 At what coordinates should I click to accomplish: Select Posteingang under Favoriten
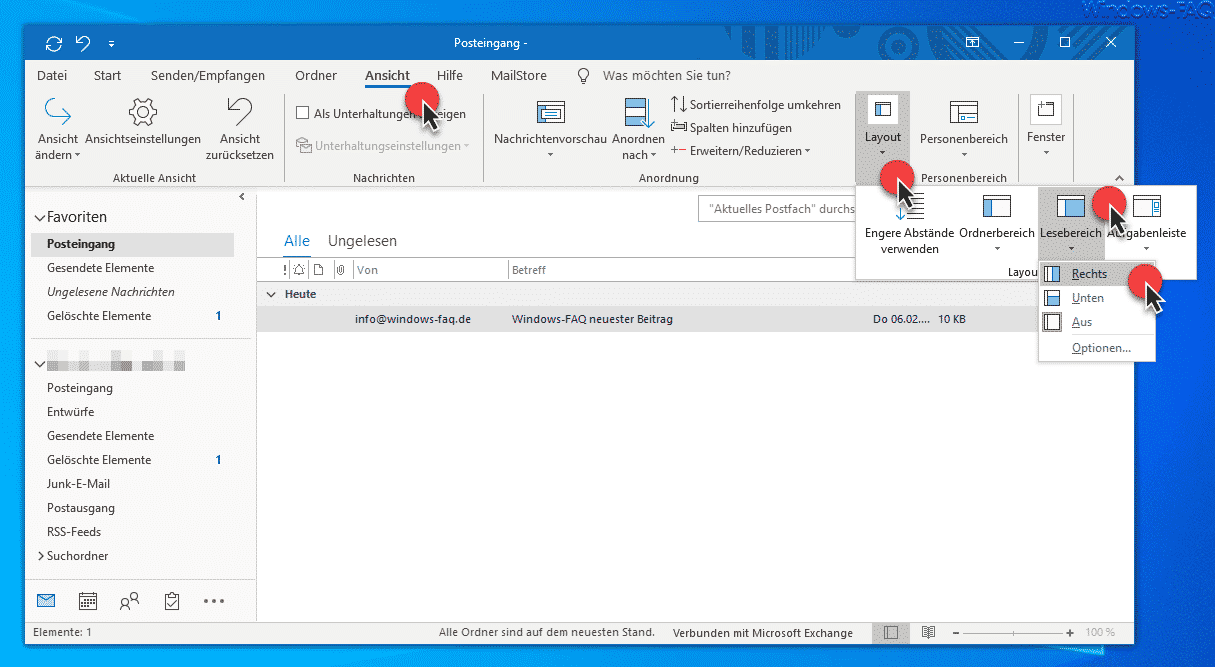pos(132,244)
